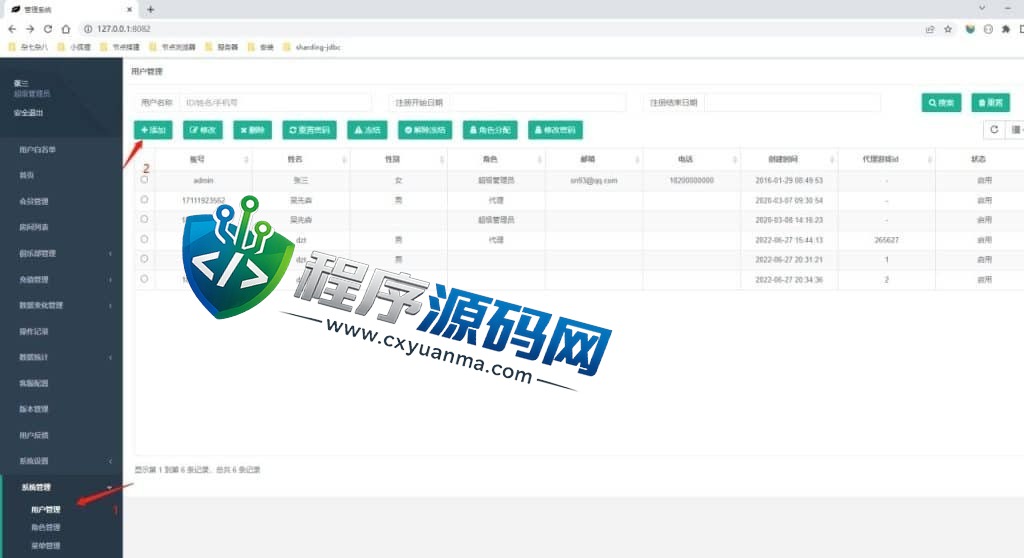Sort by the 姓名 column sort arrows

(344, 159)
